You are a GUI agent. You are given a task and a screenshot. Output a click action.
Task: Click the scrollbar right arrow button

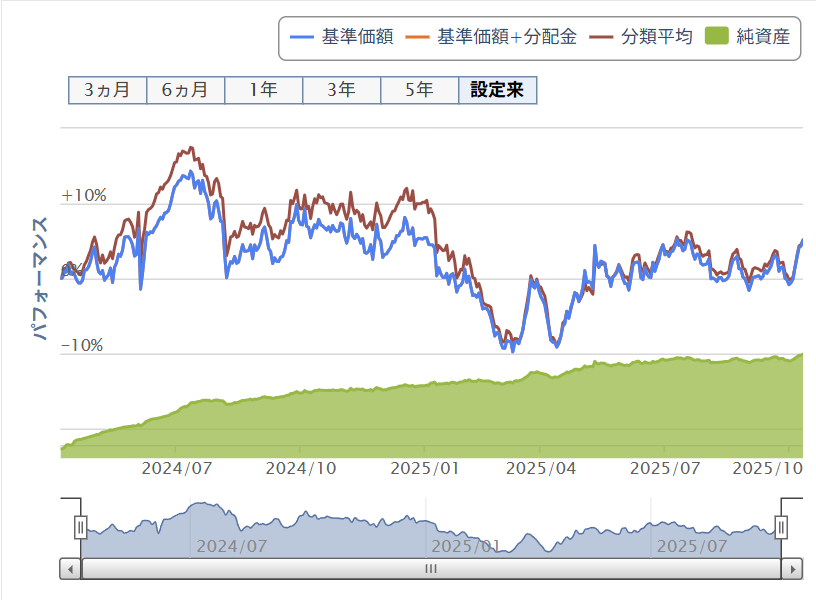pyautogui.click(x=793, y=569)
